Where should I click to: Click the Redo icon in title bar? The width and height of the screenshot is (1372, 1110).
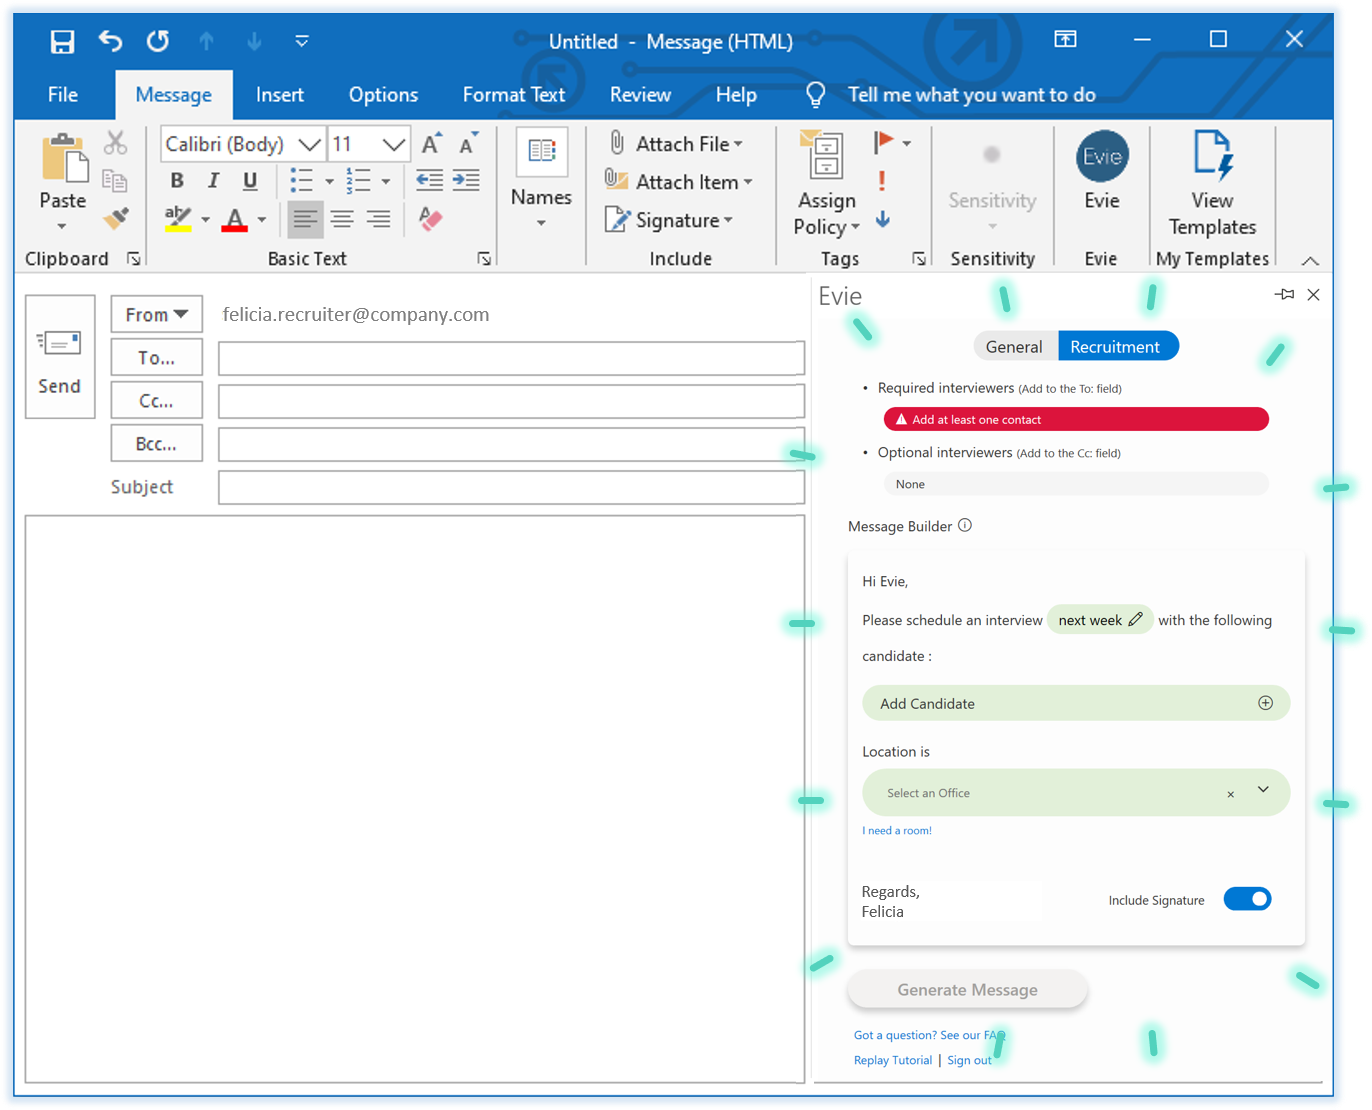click(158, 41)
